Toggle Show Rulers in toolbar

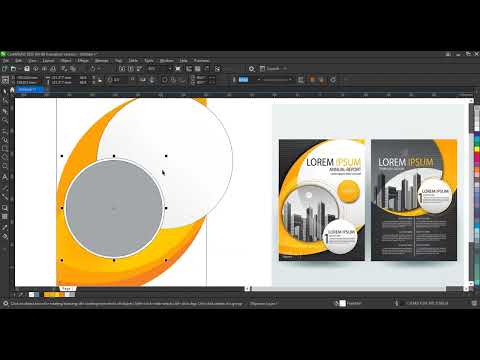click(189, 69)
